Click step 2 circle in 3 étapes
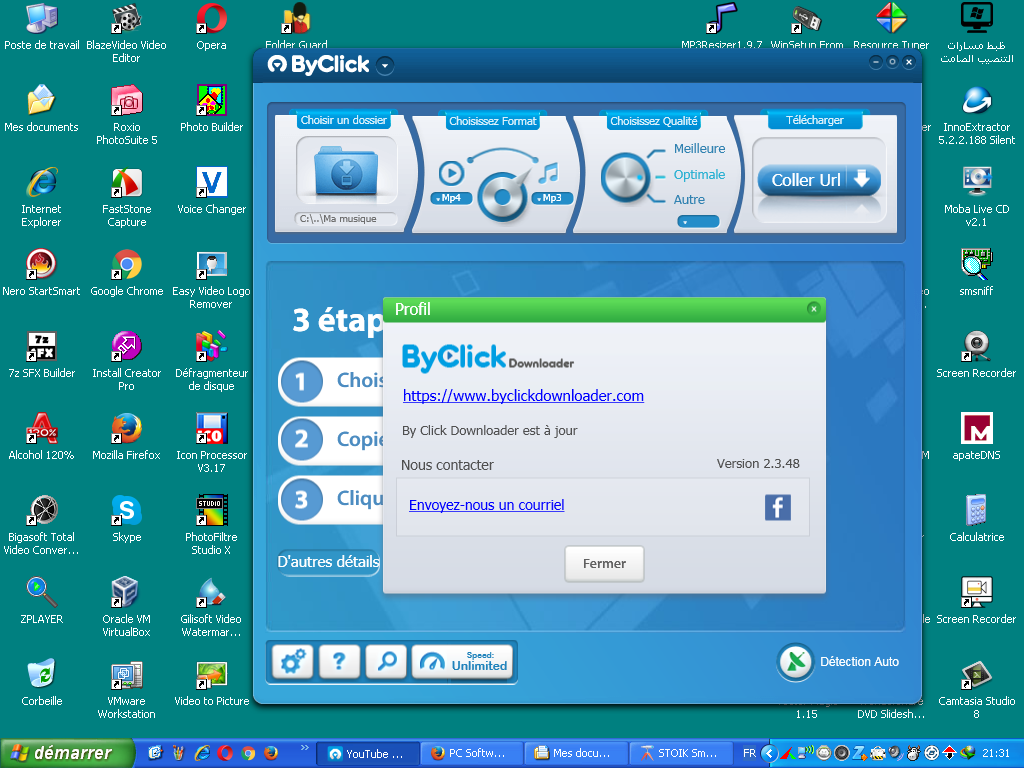Screen dimensions: 1024x768 click(x=301, y=440)
